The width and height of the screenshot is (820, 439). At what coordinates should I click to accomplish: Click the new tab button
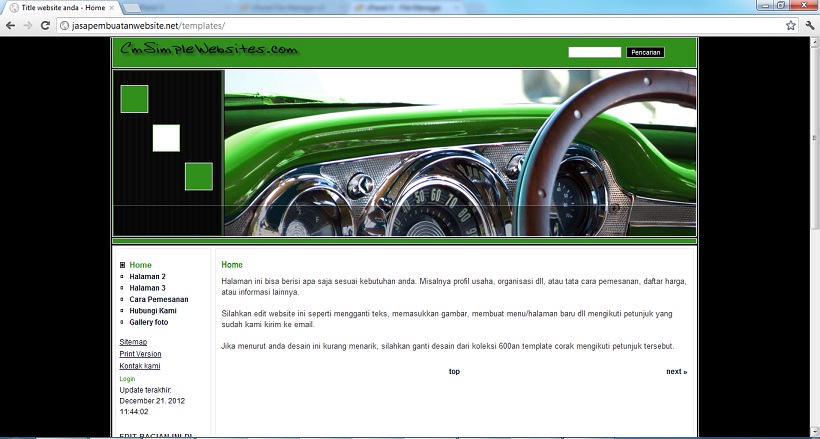click(132, 8)
